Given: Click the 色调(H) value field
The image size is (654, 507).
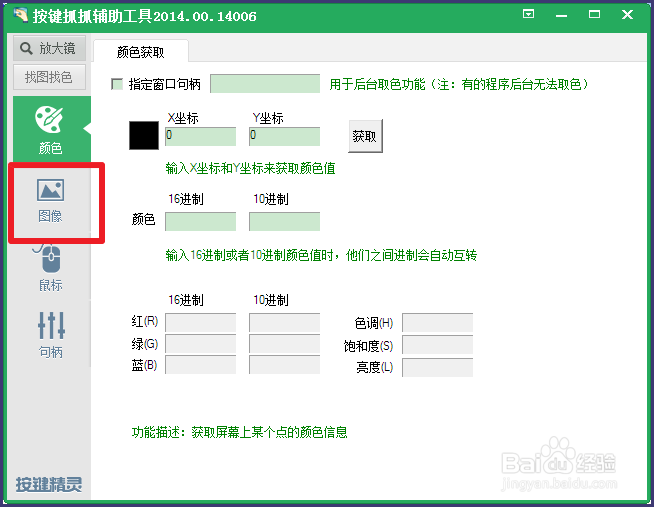Looking at the screenshot, I should 438,323.
